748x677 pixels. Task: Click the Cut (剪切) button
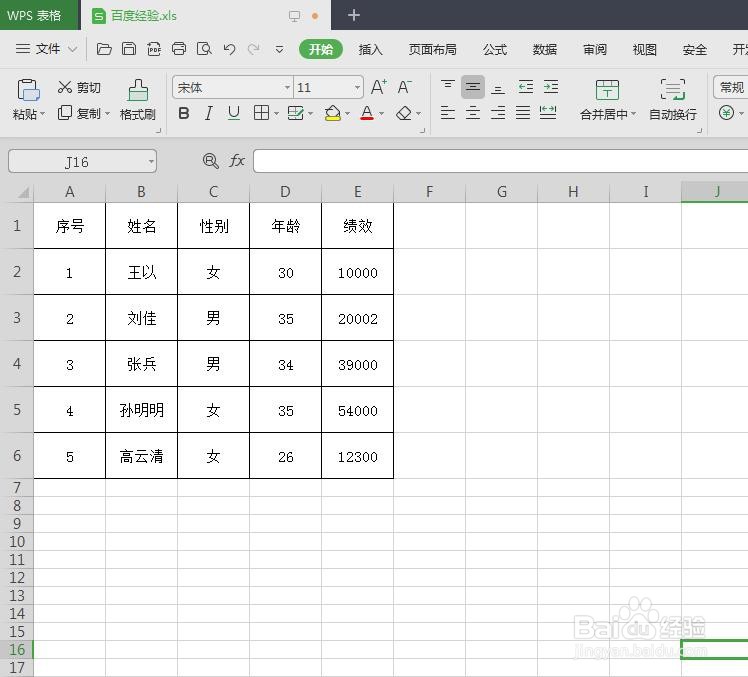[79, 87]
